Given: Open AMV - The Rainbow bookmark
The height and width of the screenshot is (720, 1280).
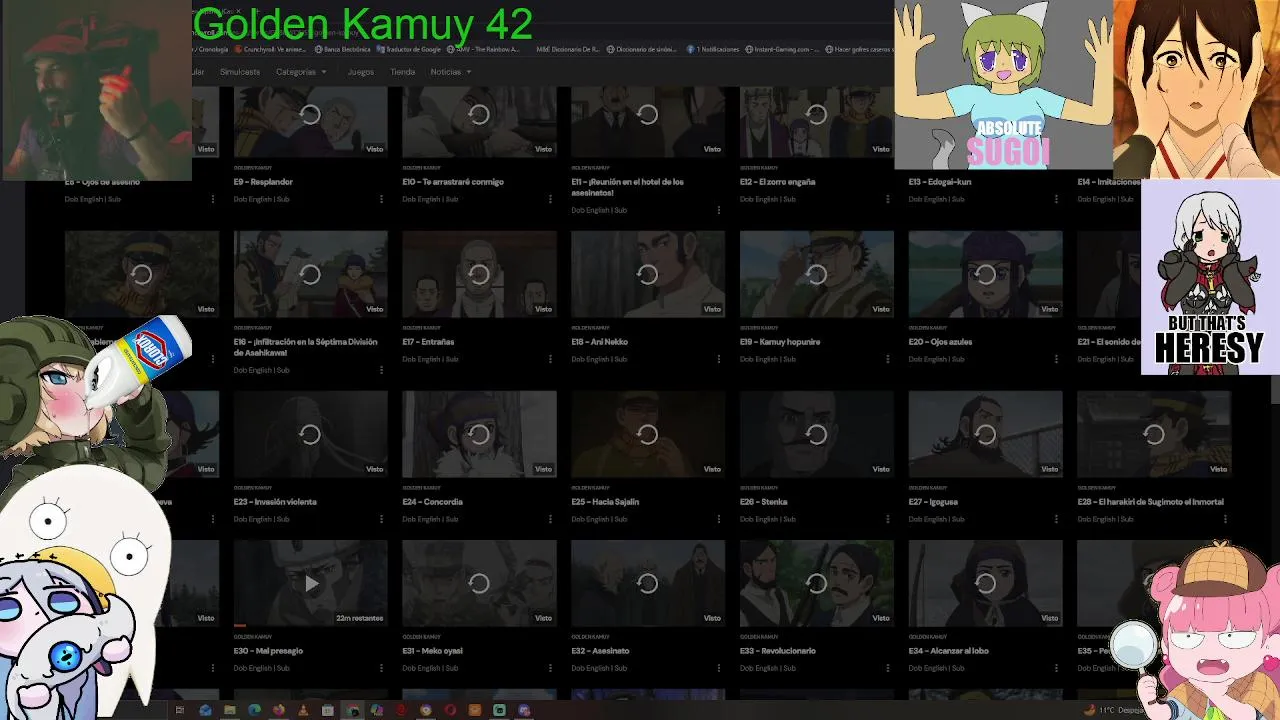Looking at the screenshot, I should (x=484, y=49).
